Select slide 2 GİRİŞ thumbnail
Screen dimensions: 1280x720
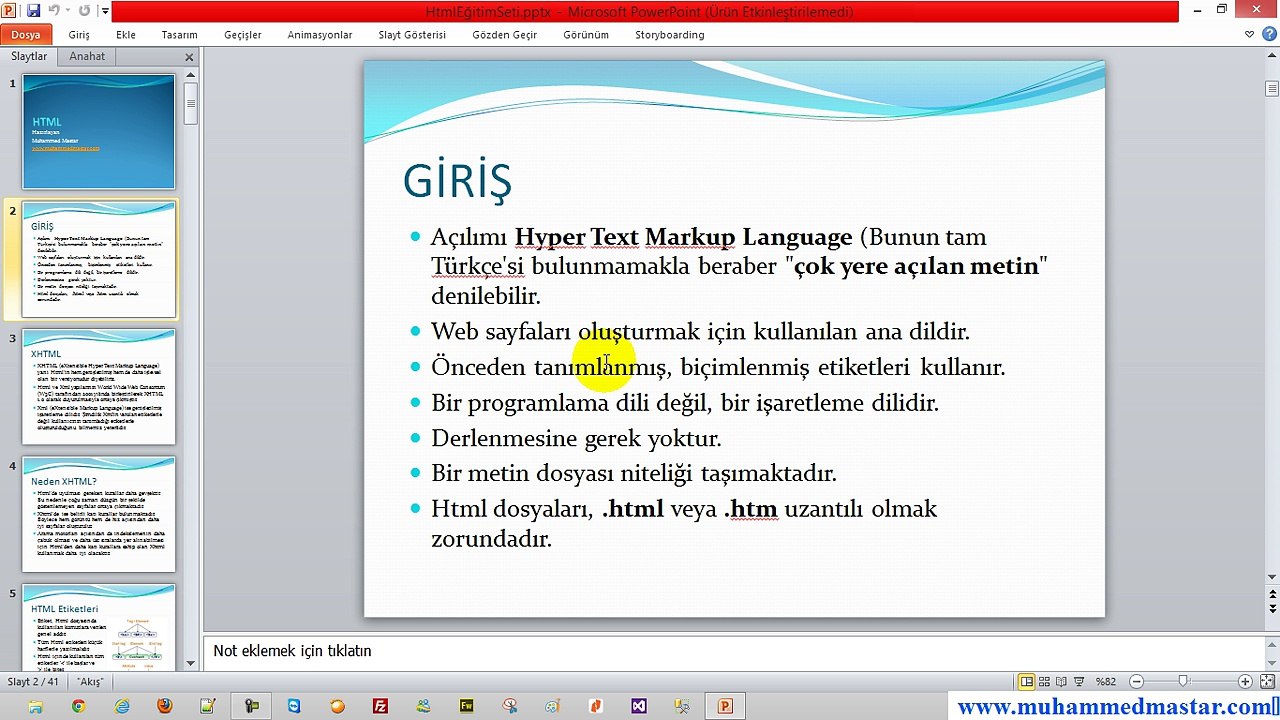point(99,259)
